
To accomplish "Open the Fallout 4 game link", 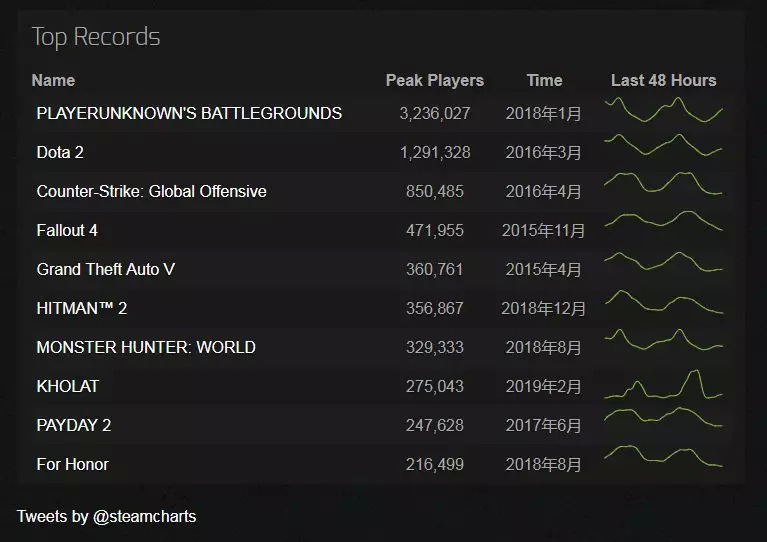I will [x=67, y=230].
